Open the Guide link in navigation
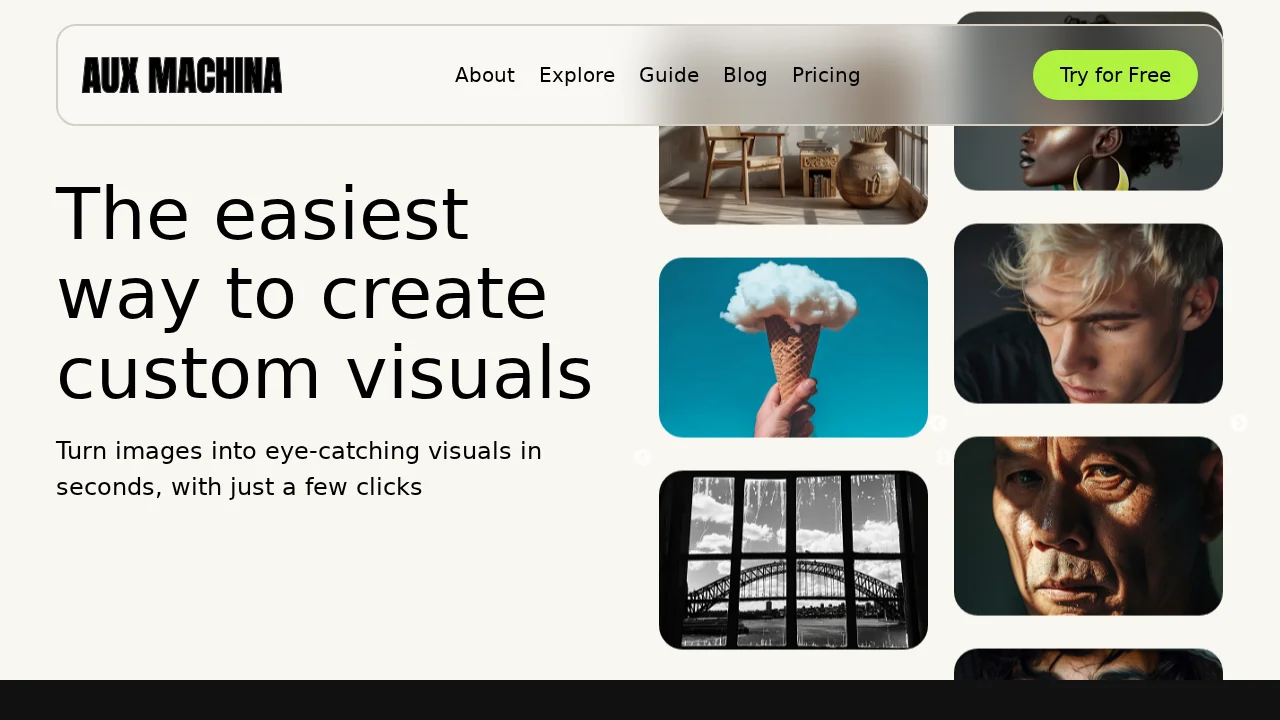Viewport: 1280px width, 720px height. (669, 76)
